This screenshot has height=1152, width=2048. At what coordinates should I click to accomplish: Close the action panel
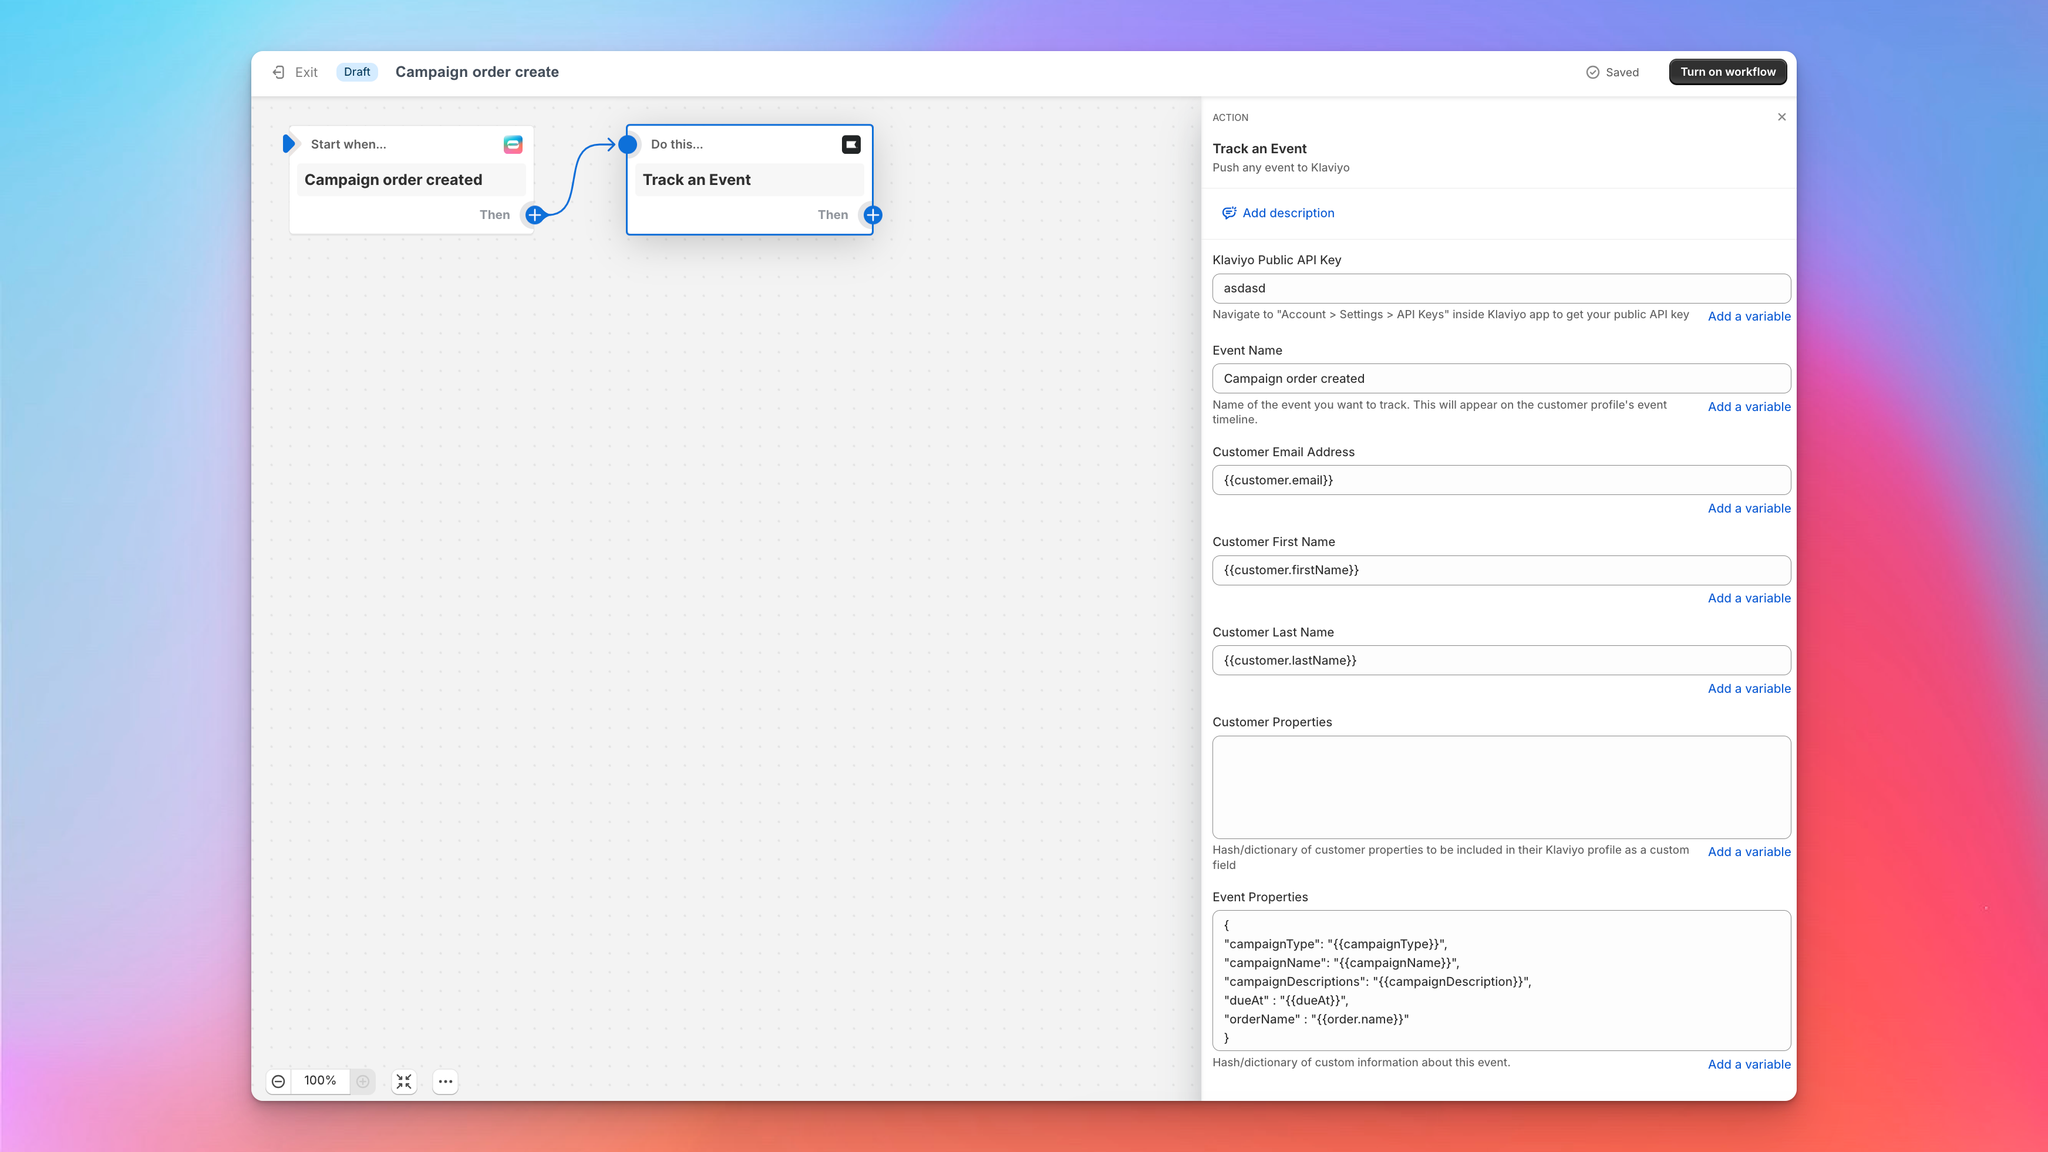[x=1782, y=117]
